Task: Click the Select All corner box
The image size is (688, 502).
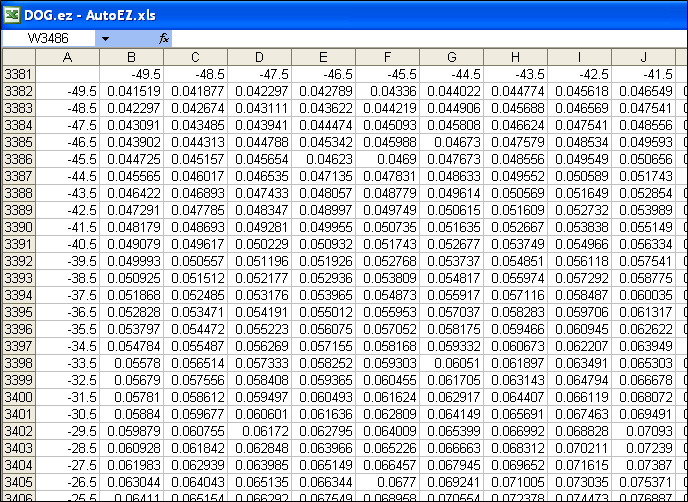Action: pos(17,56)
